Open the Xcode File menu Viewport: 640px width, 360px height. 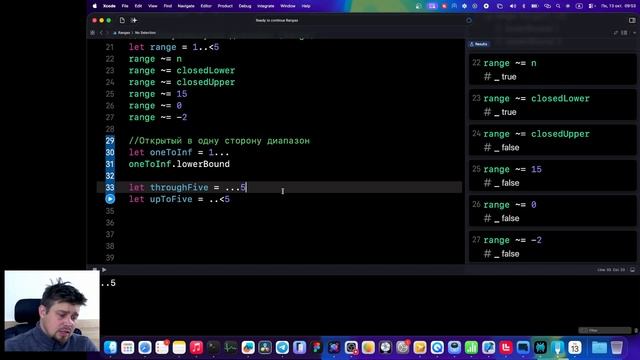click(x=125, y=6)
